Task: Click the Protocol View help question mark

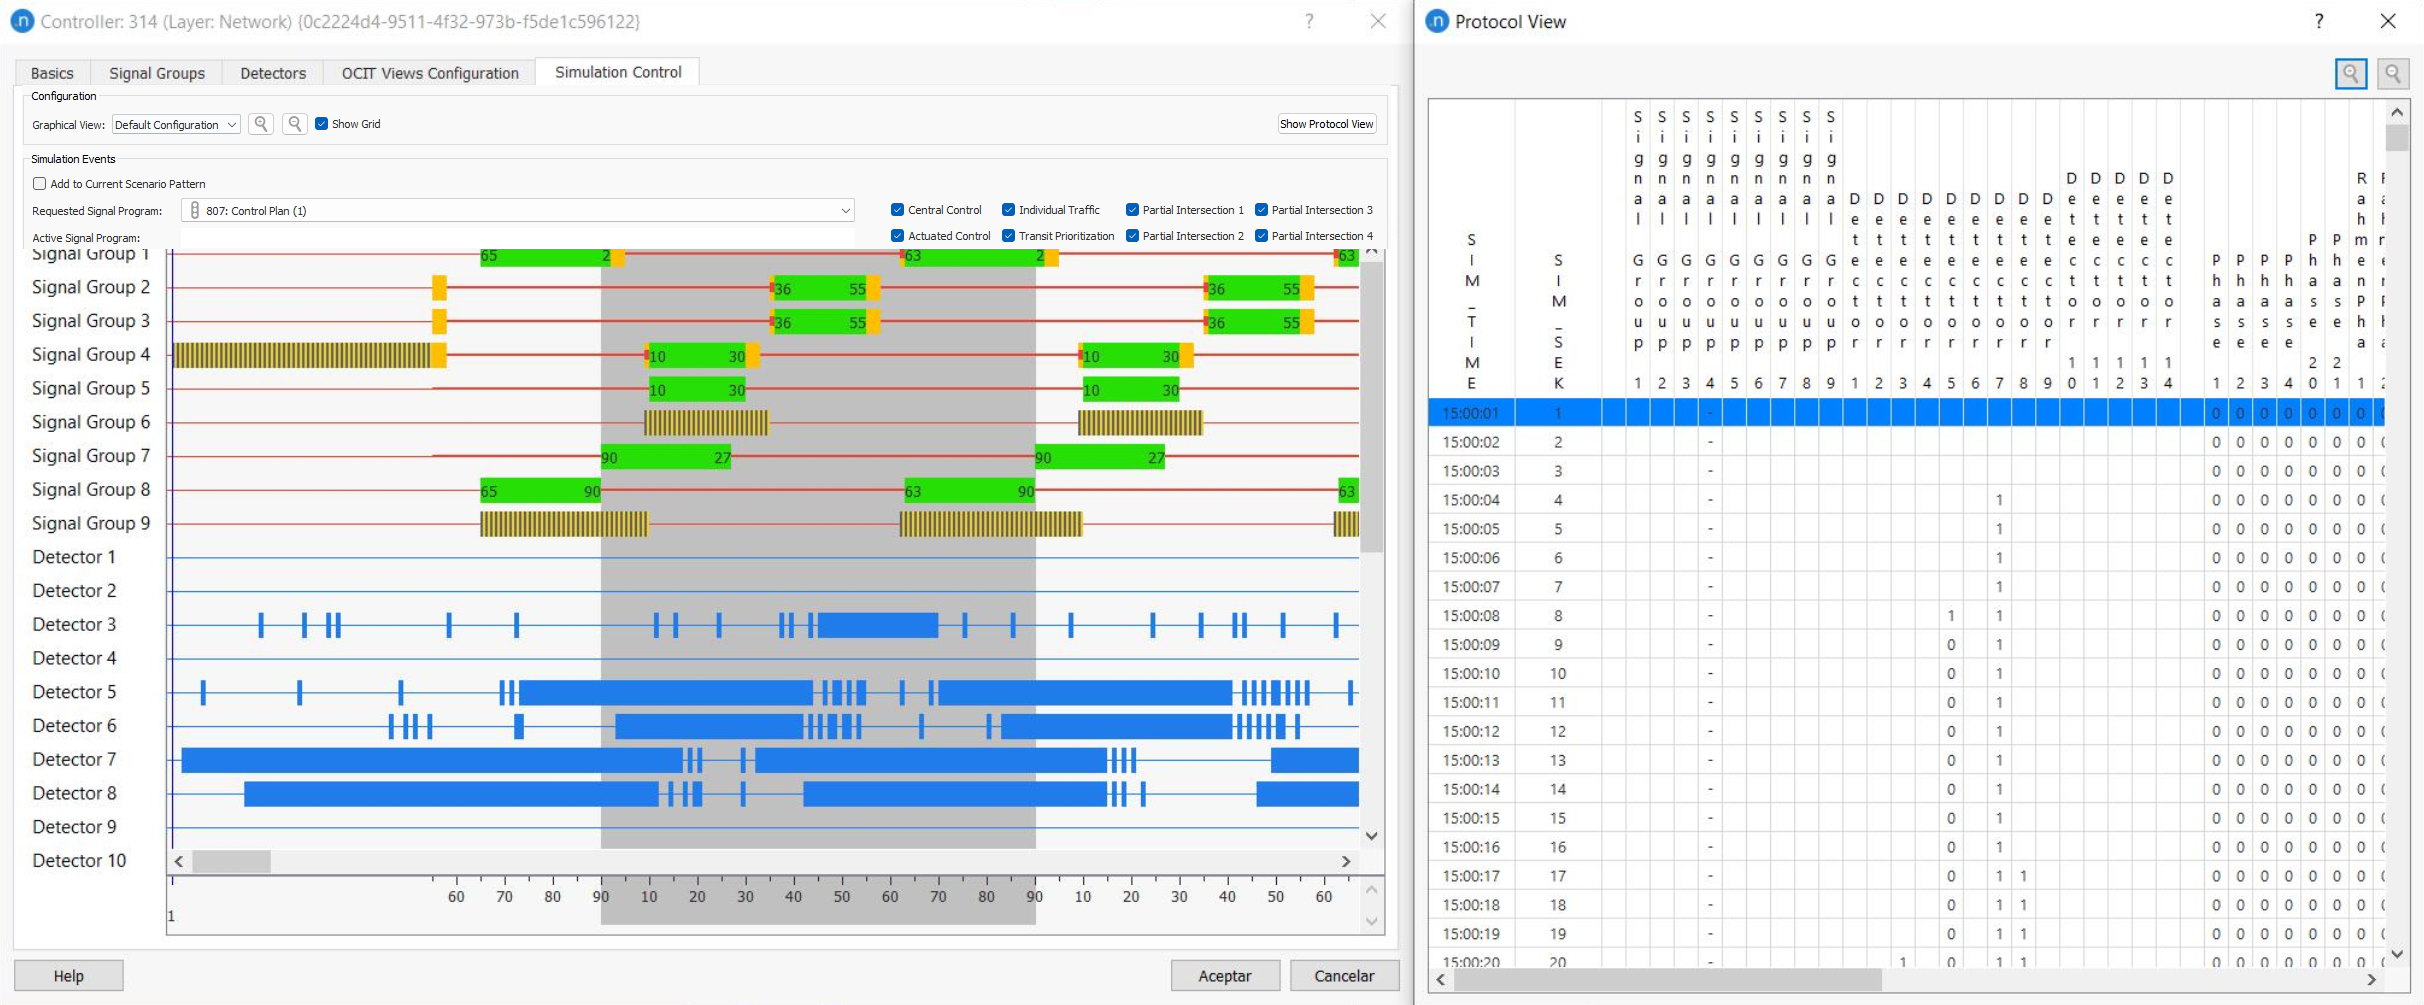Action: pos(2319,21)
